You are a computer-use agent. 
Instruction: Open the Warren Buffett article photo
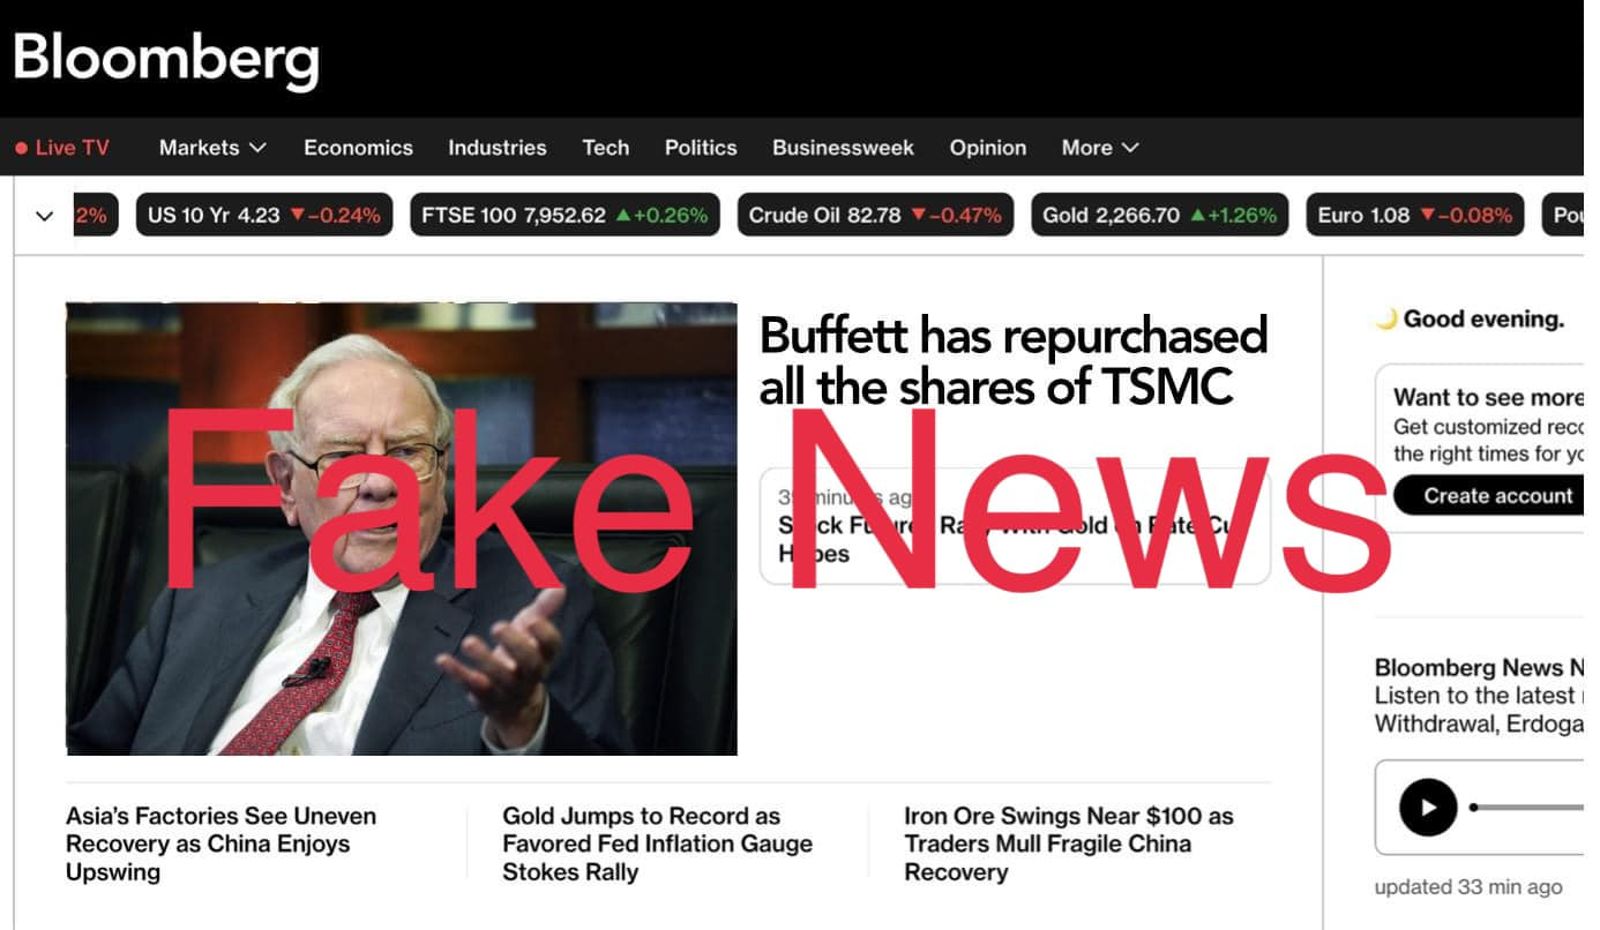401,529
